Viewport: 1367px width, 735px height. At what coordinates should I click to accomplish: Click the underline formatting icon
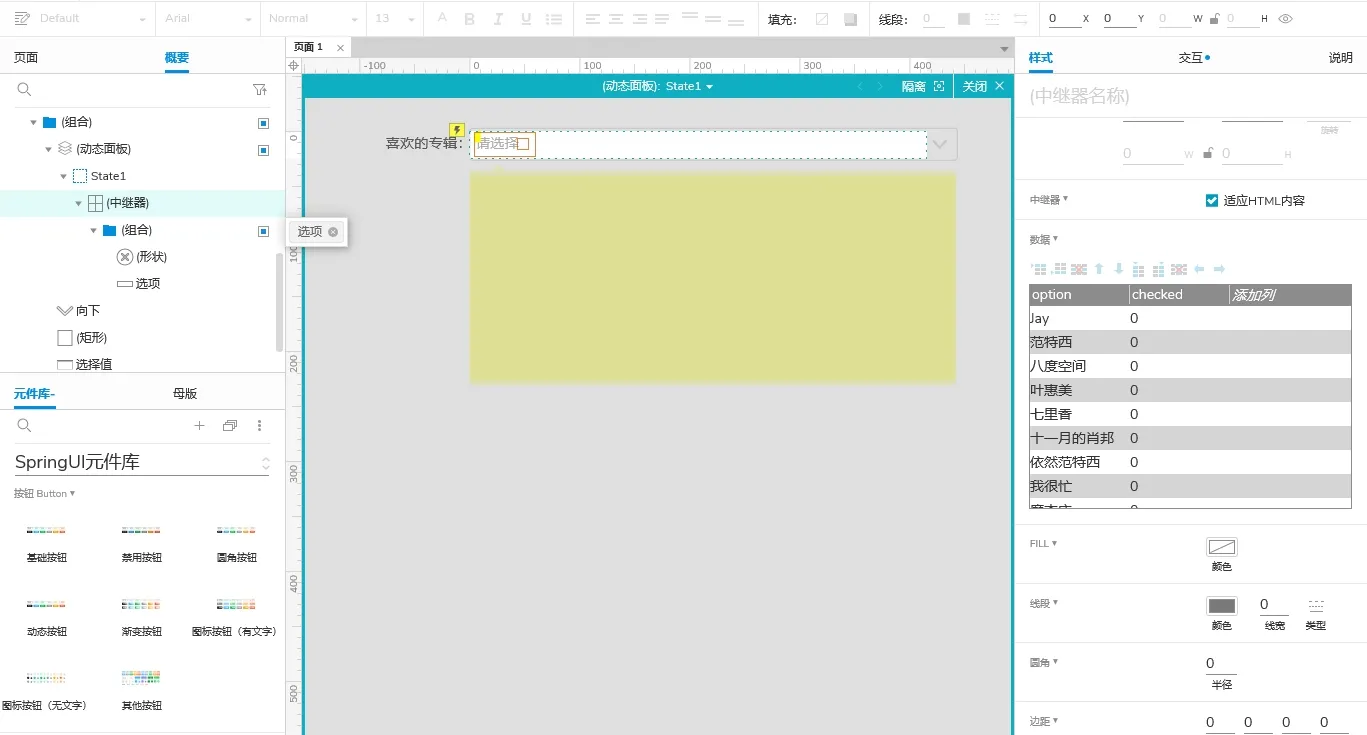click(526, 19)
